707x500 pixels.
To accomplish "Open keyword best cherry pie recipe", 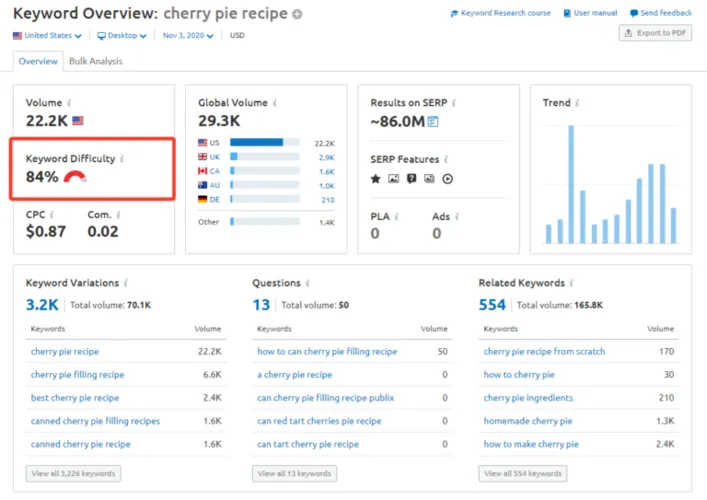I will [x=75, y=398].
